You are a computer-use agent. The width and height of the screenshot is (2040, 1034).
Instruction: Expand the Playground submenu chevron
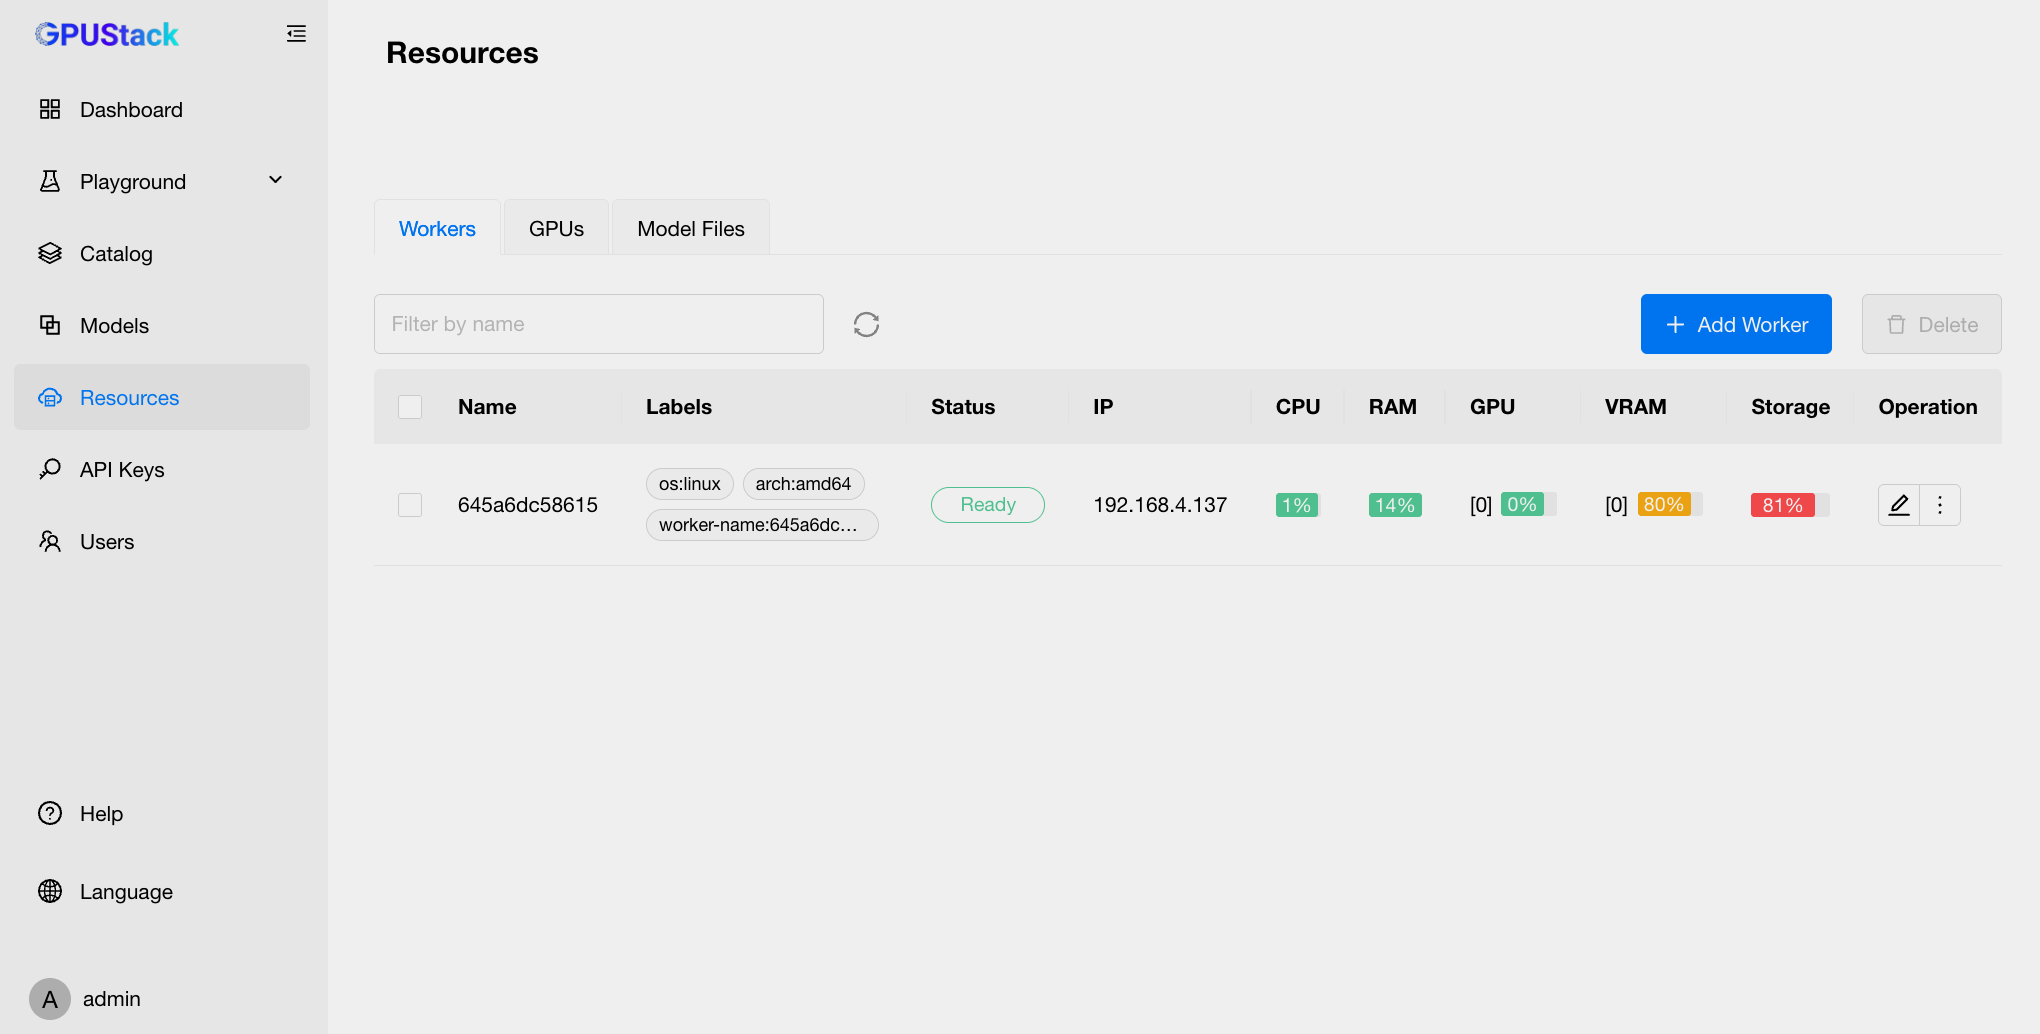point(276,180)
